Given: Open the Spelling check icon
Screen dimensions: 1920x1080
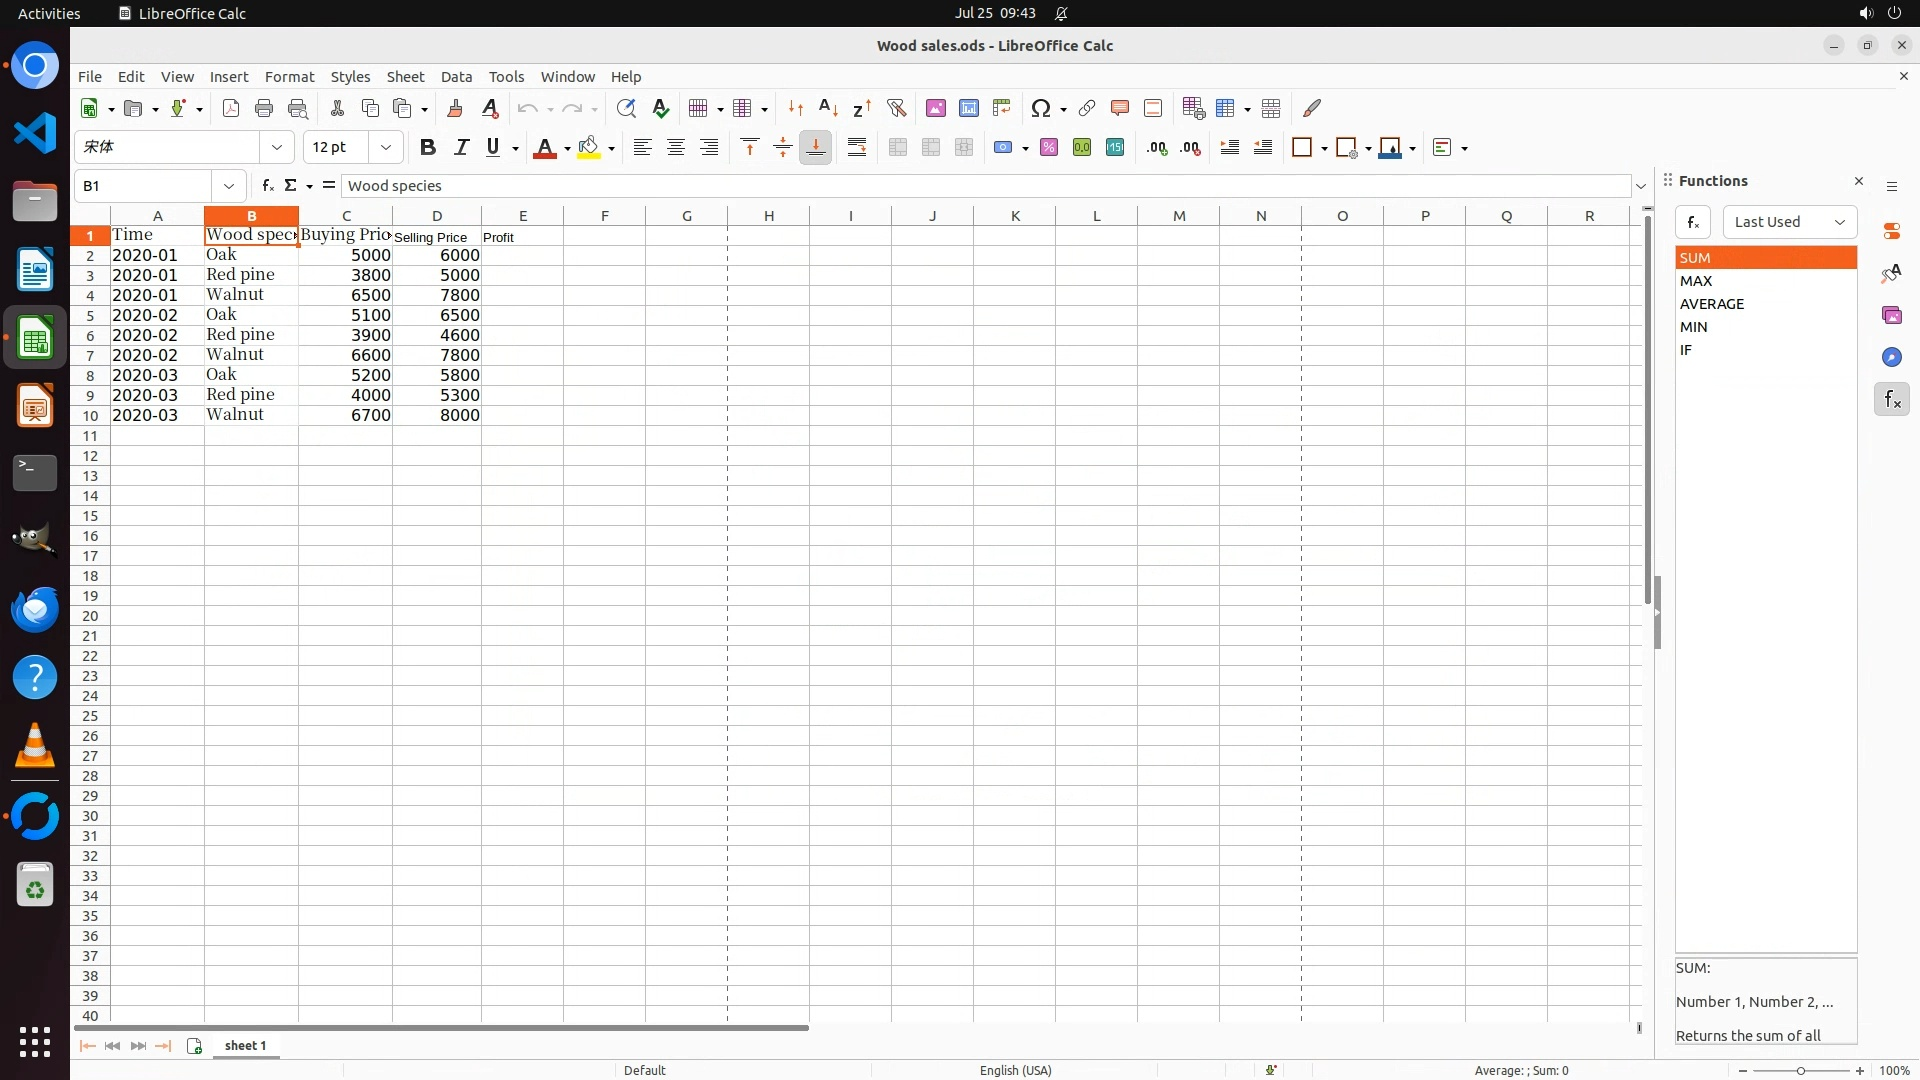Looking at the screenshot, I should point(660,108).
